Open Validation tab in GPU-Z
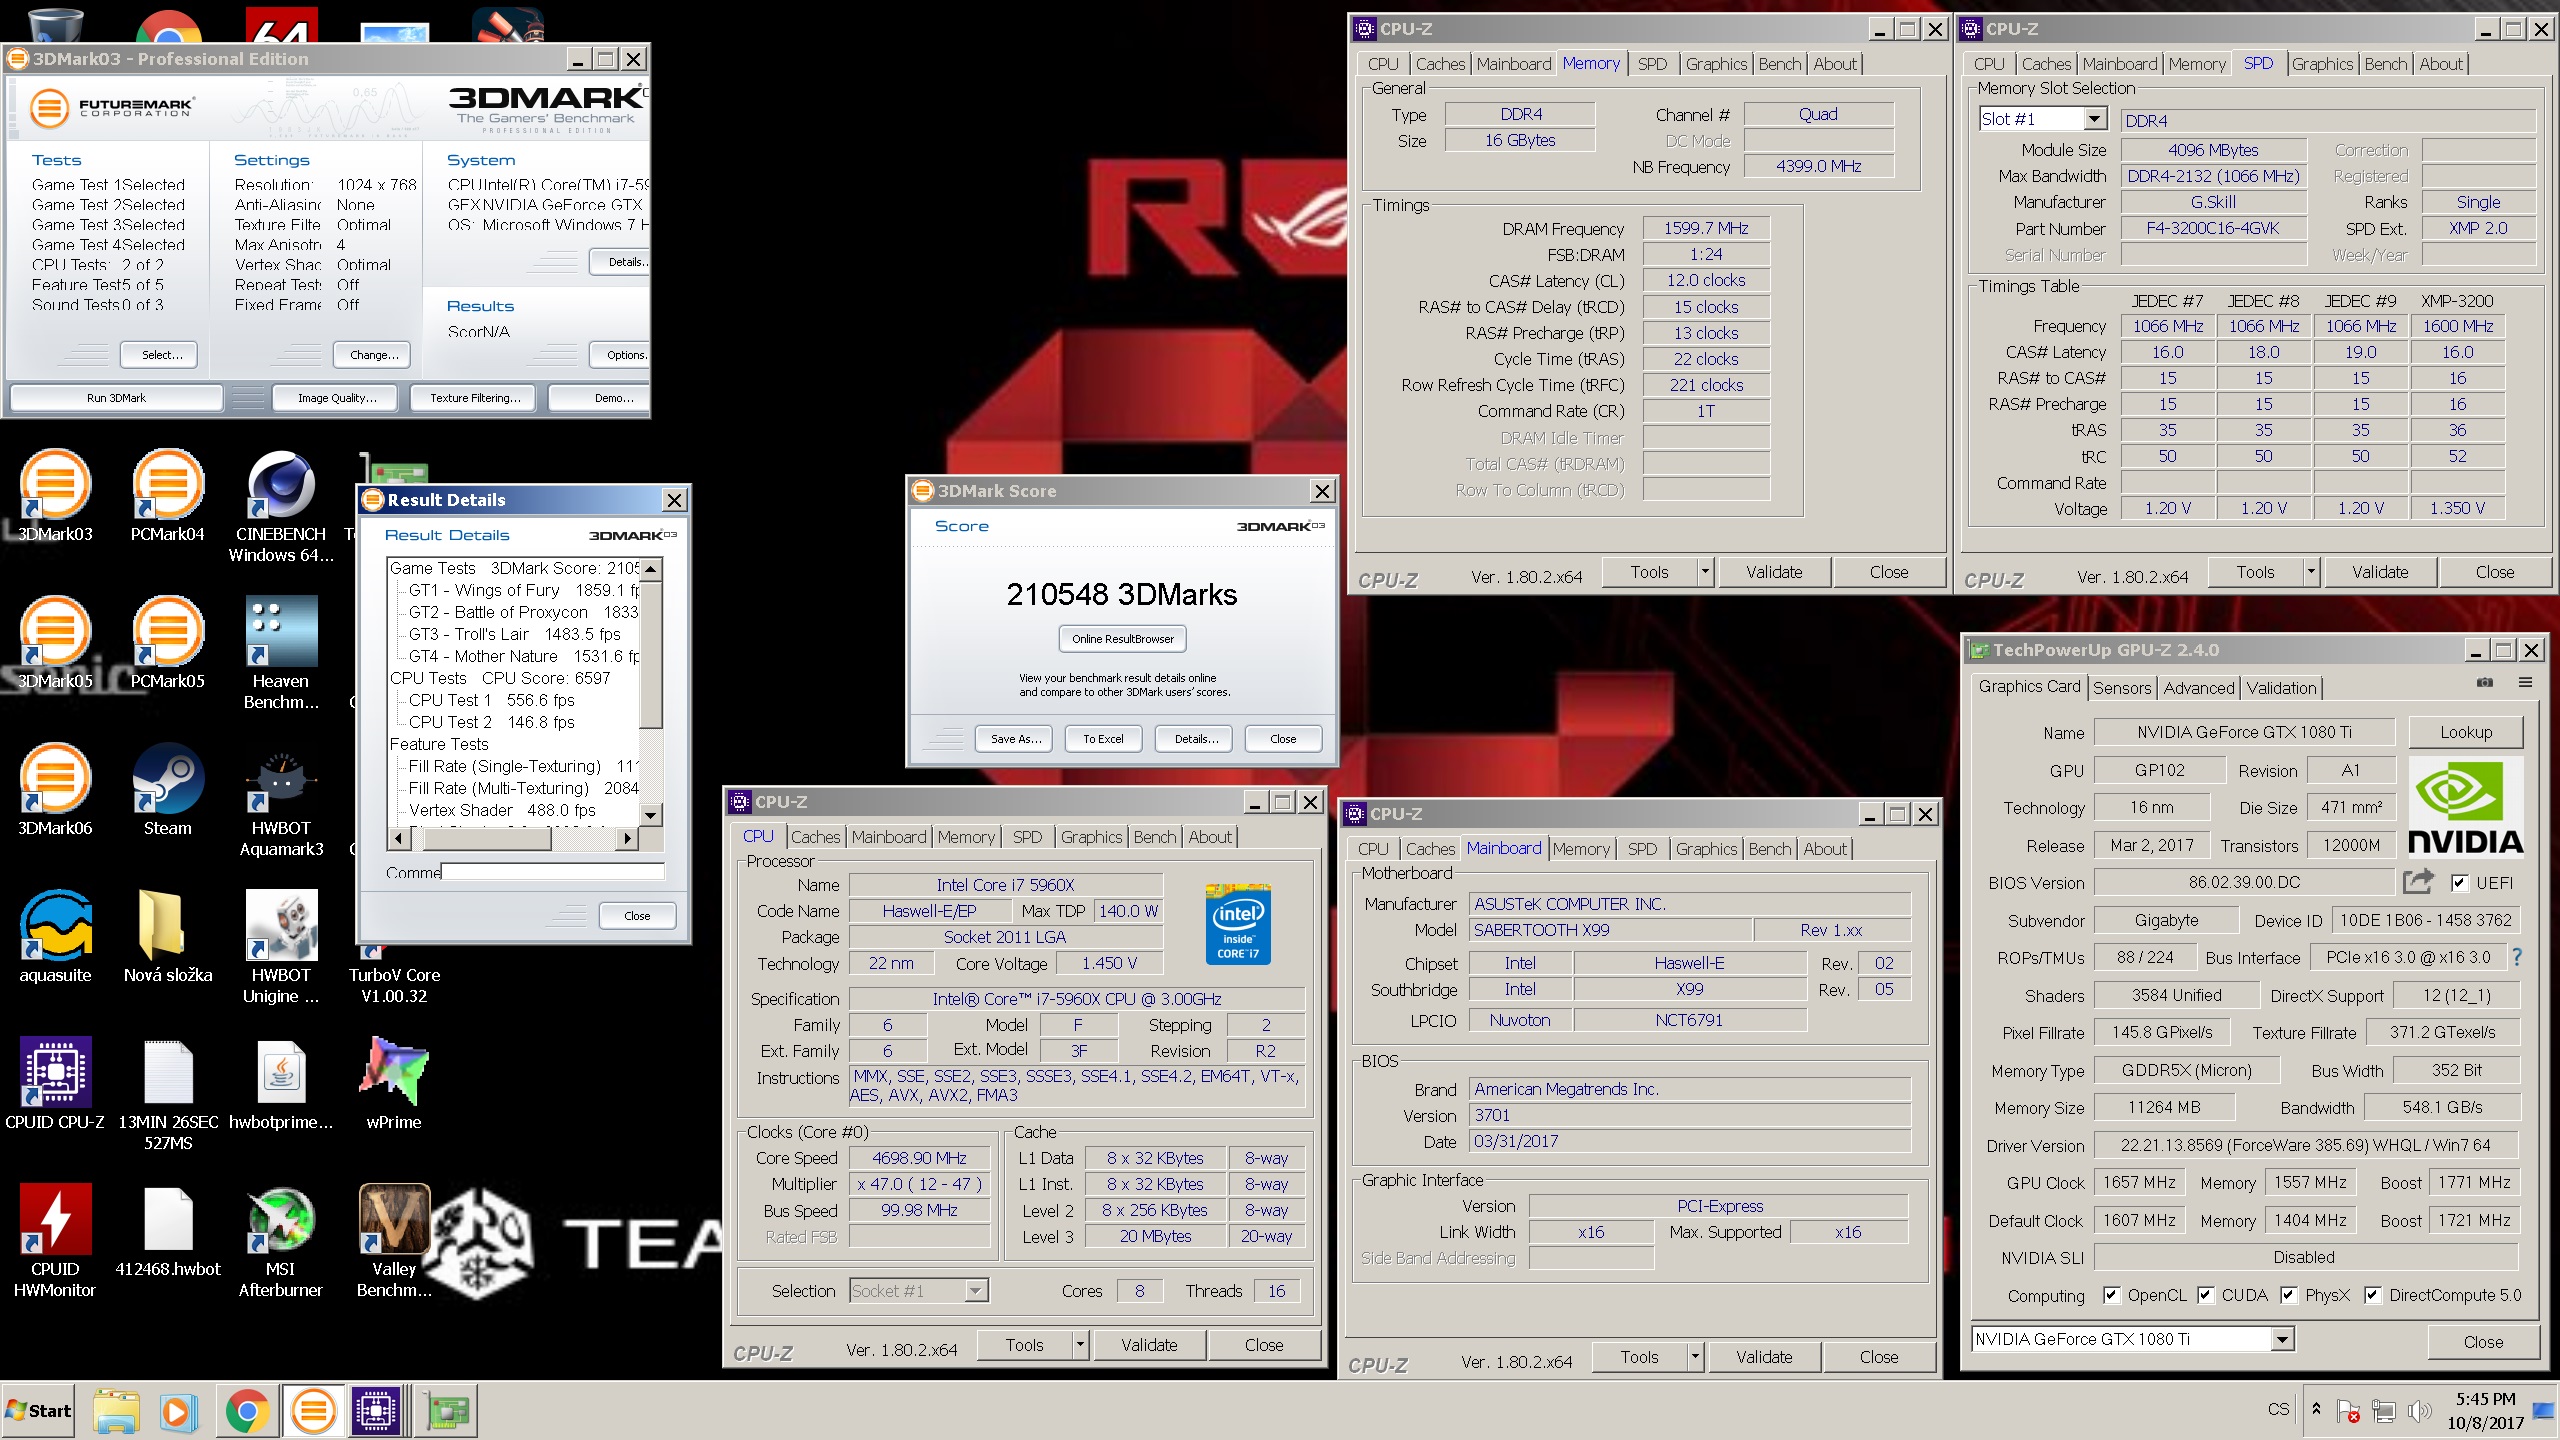Image resolution: width=2560 pixels, height=1440 pixels. pyautogui.click(x=2281, y=688)
